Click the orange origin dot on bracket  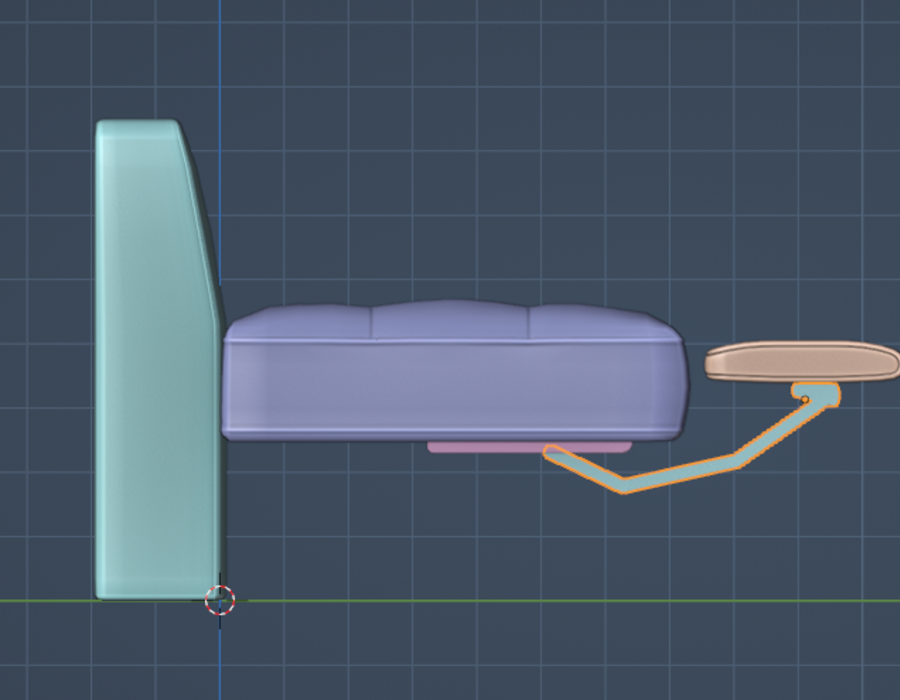click(805, 399)
